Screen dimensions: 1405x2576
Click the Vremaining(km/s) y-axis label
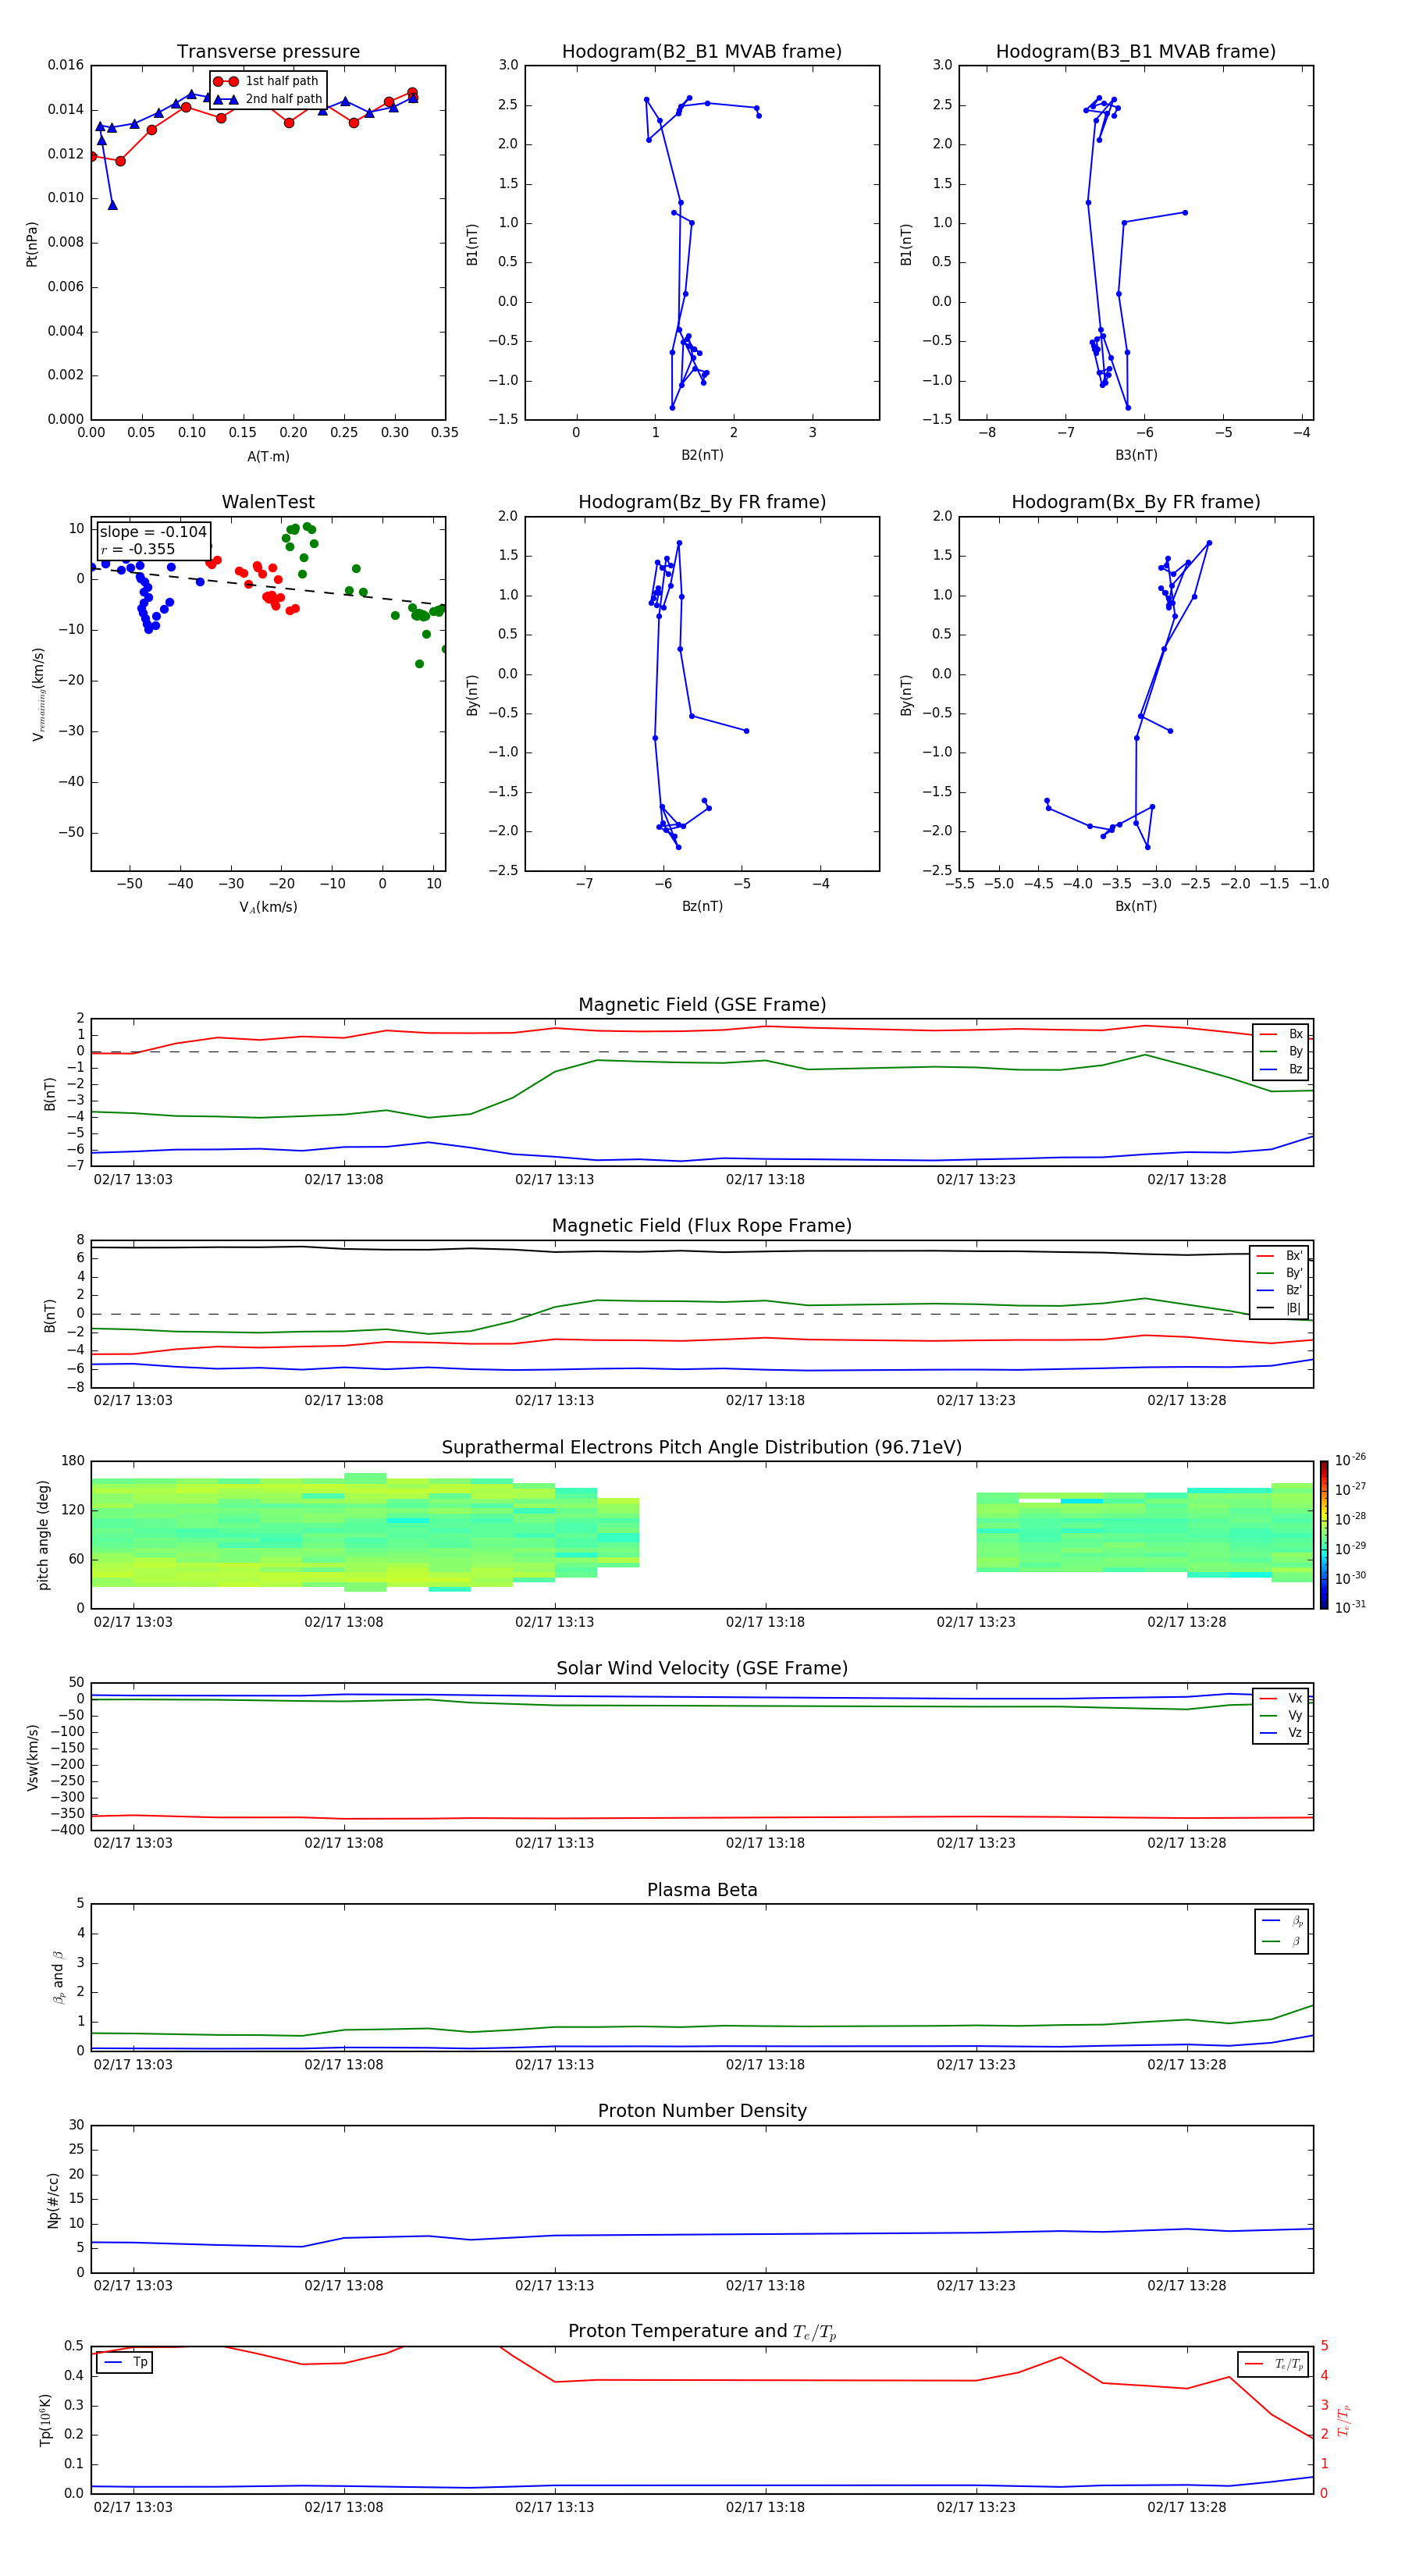[38, 694]
